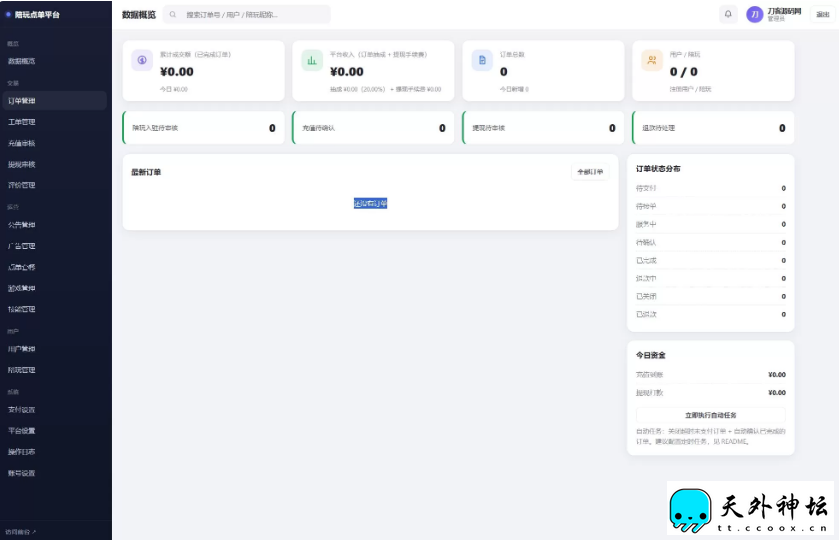Focus the order search input field

pos(247,14)
